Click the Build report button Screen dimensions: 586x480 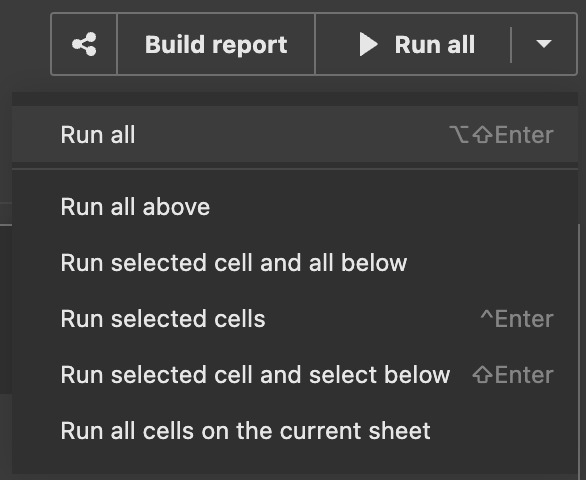tap(216, 44)
